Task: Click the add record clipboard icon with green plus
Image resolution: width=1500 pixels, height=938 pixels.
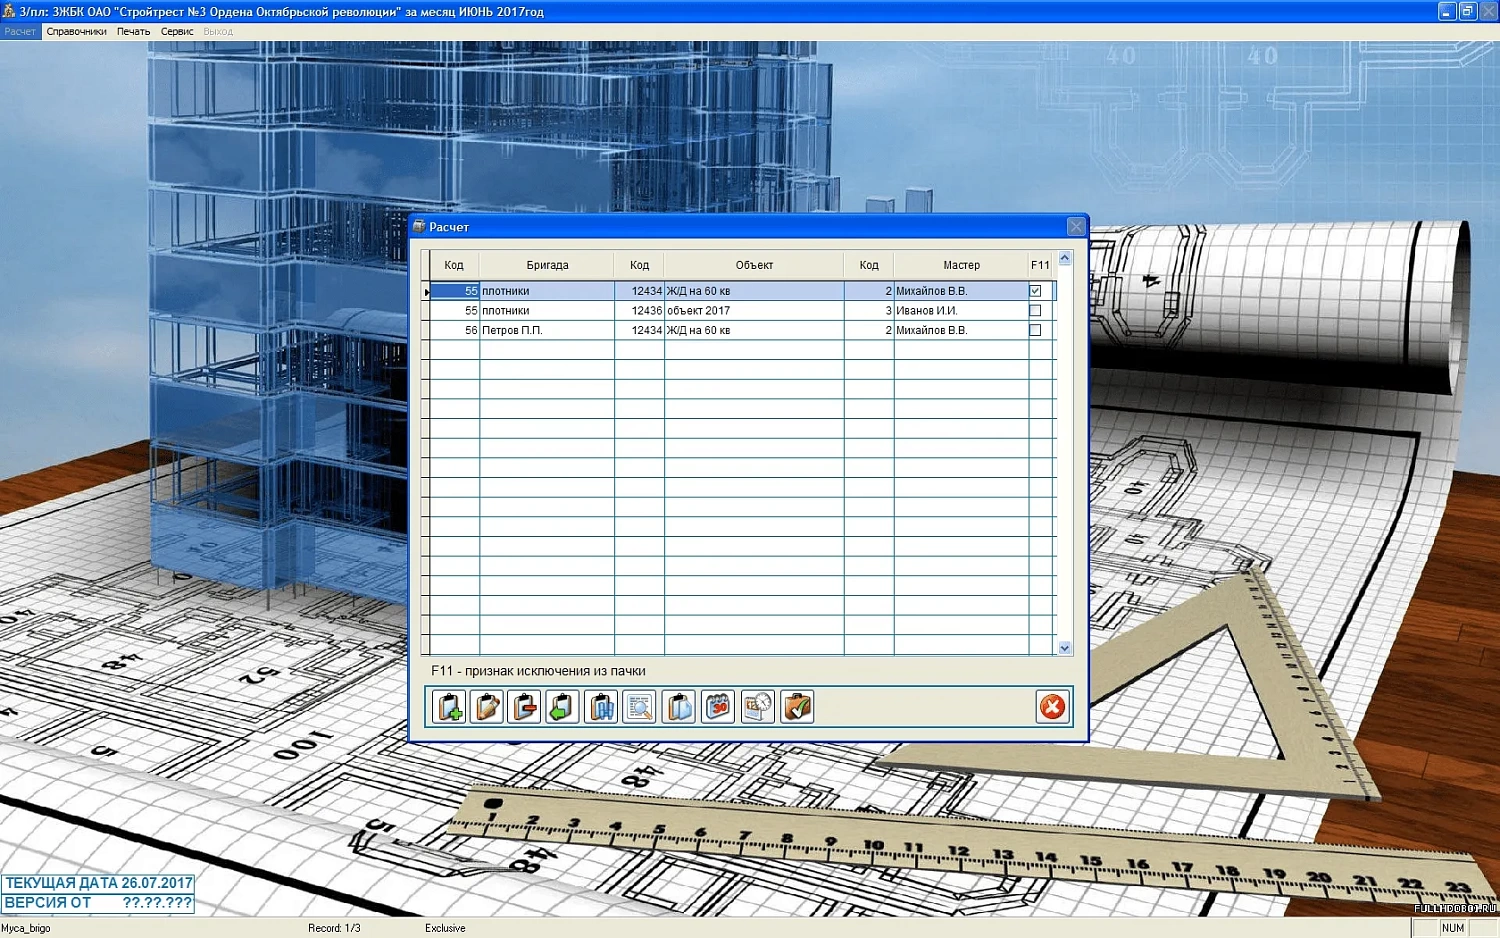Action: tap(450, 707)
